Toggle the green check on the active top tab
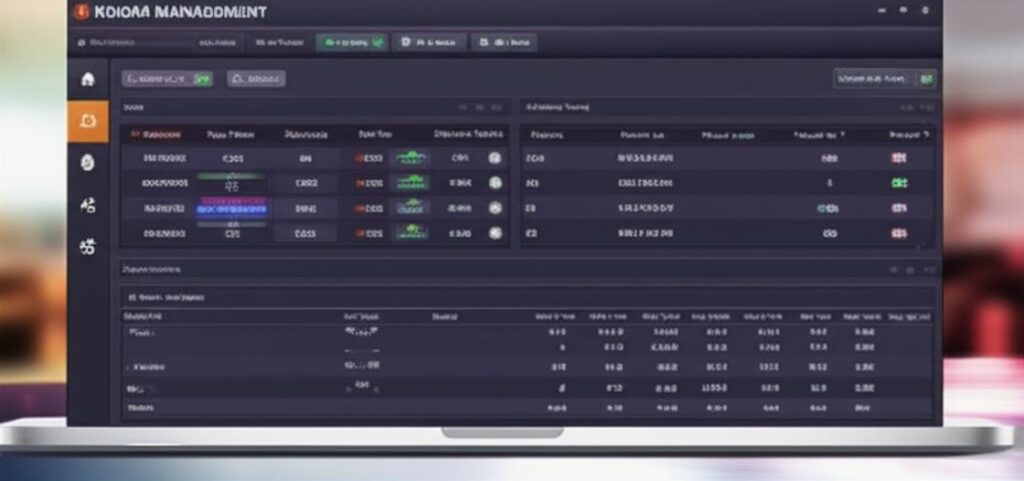 point(377,43)
